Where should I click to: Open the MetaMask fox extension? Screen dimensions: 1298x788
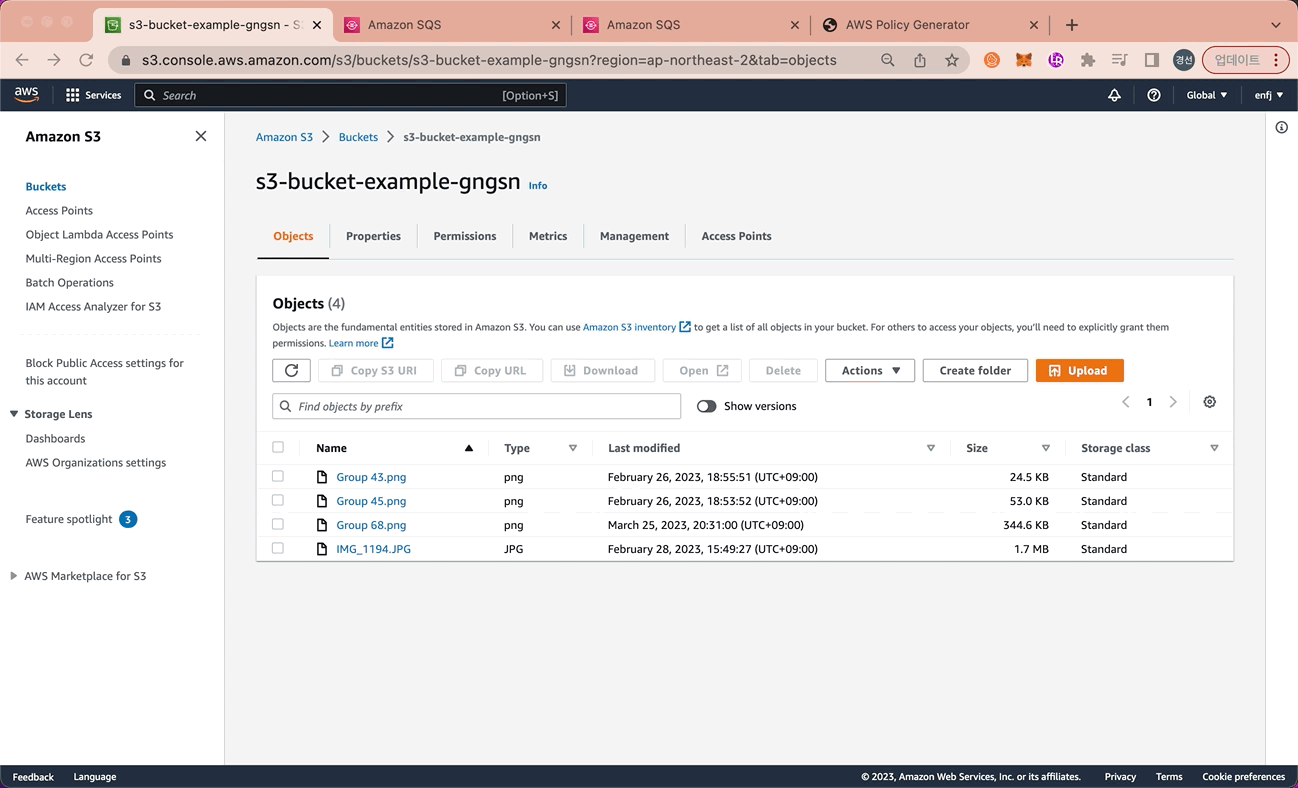[x=1024, y=60]
